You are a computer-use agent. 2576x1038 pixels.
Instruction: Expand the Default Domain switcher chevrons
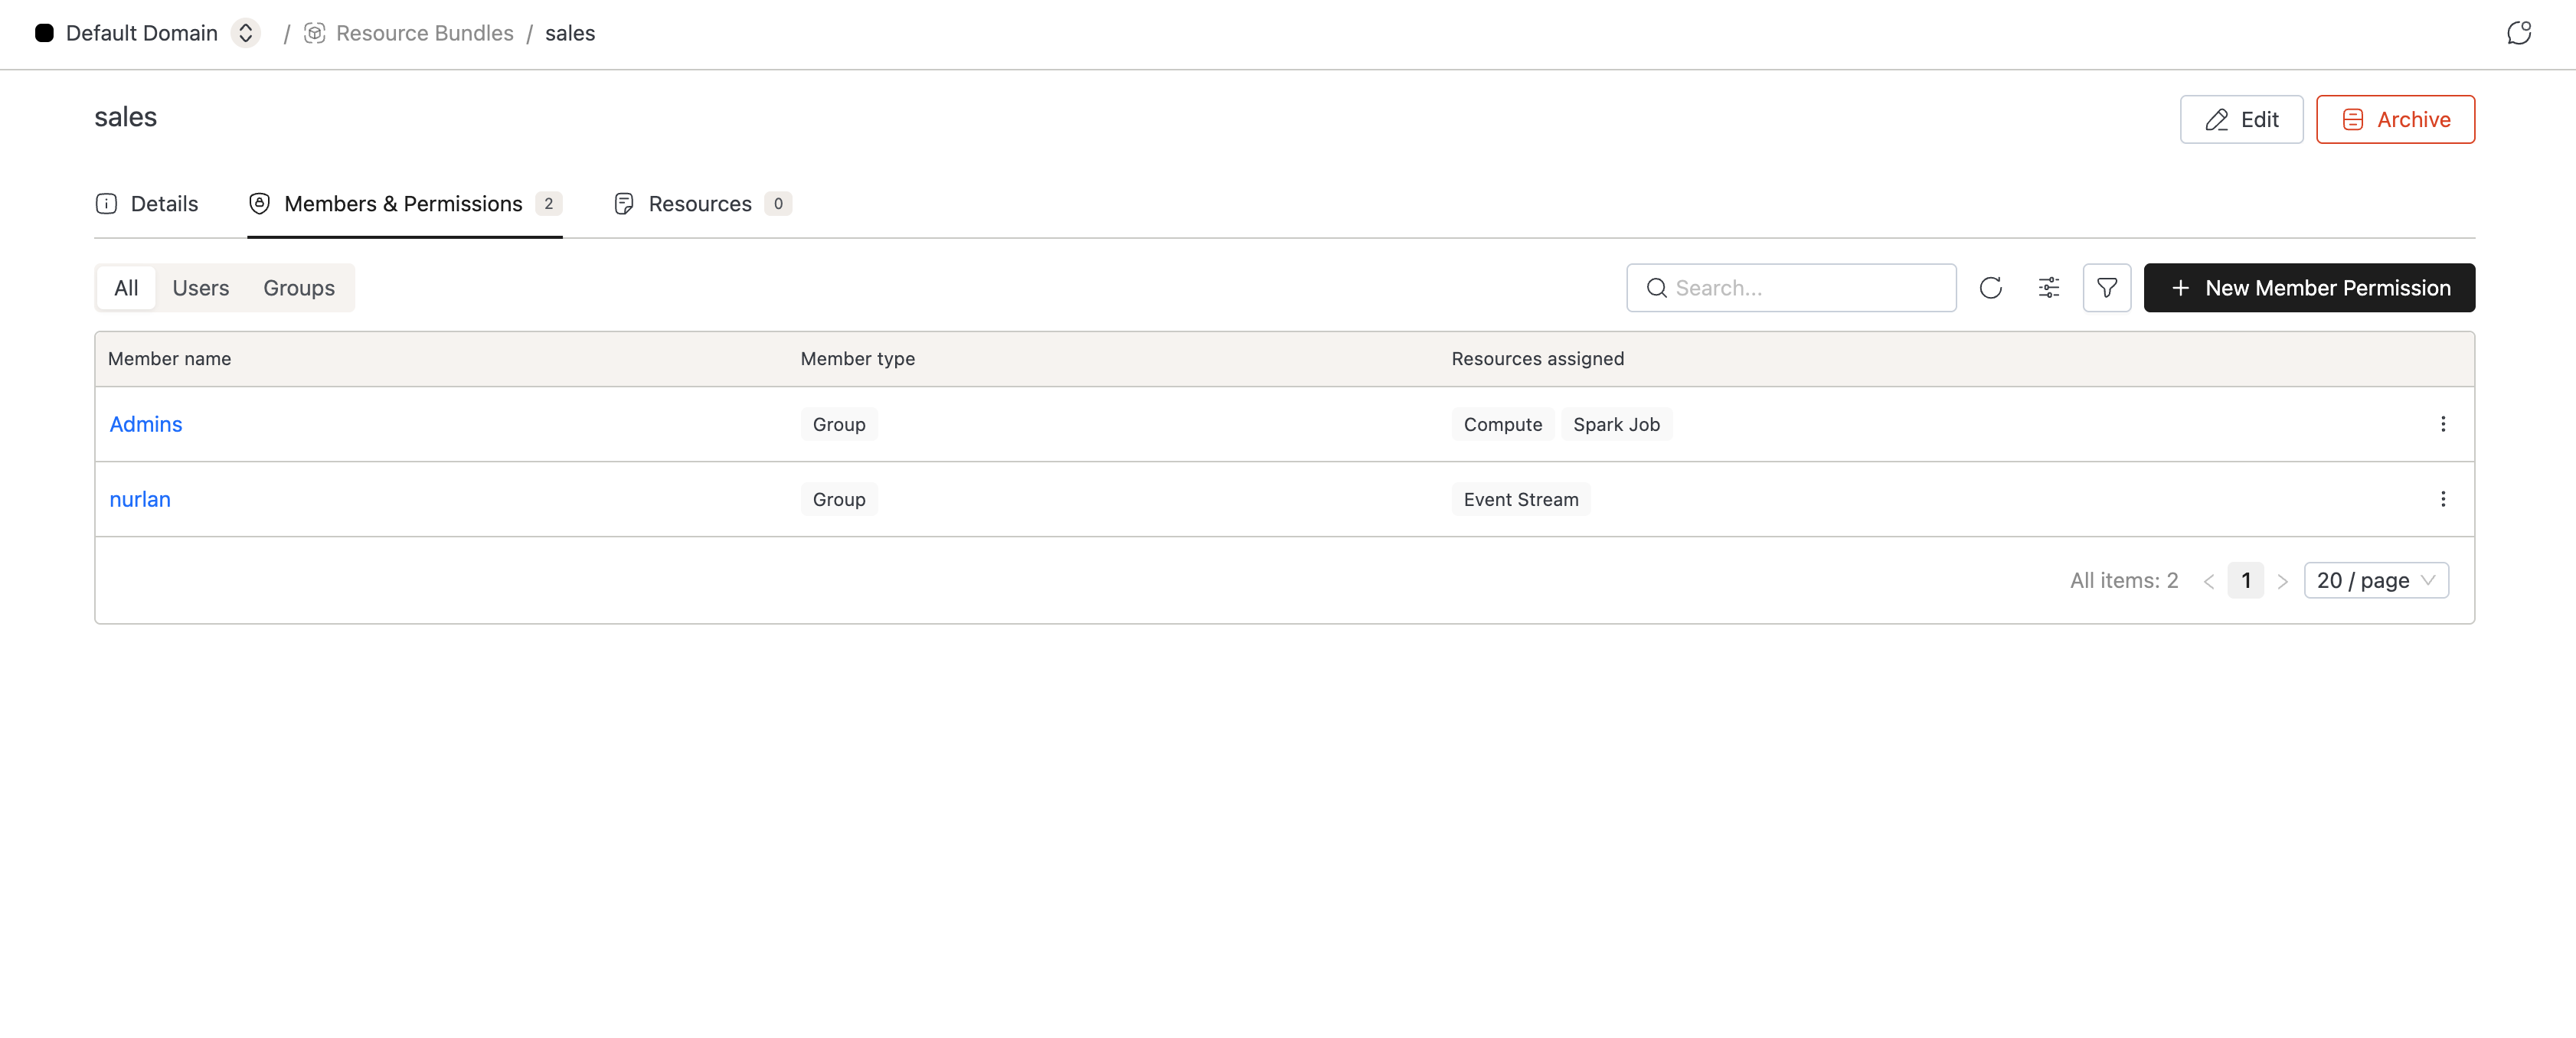[x=245, y=33]
